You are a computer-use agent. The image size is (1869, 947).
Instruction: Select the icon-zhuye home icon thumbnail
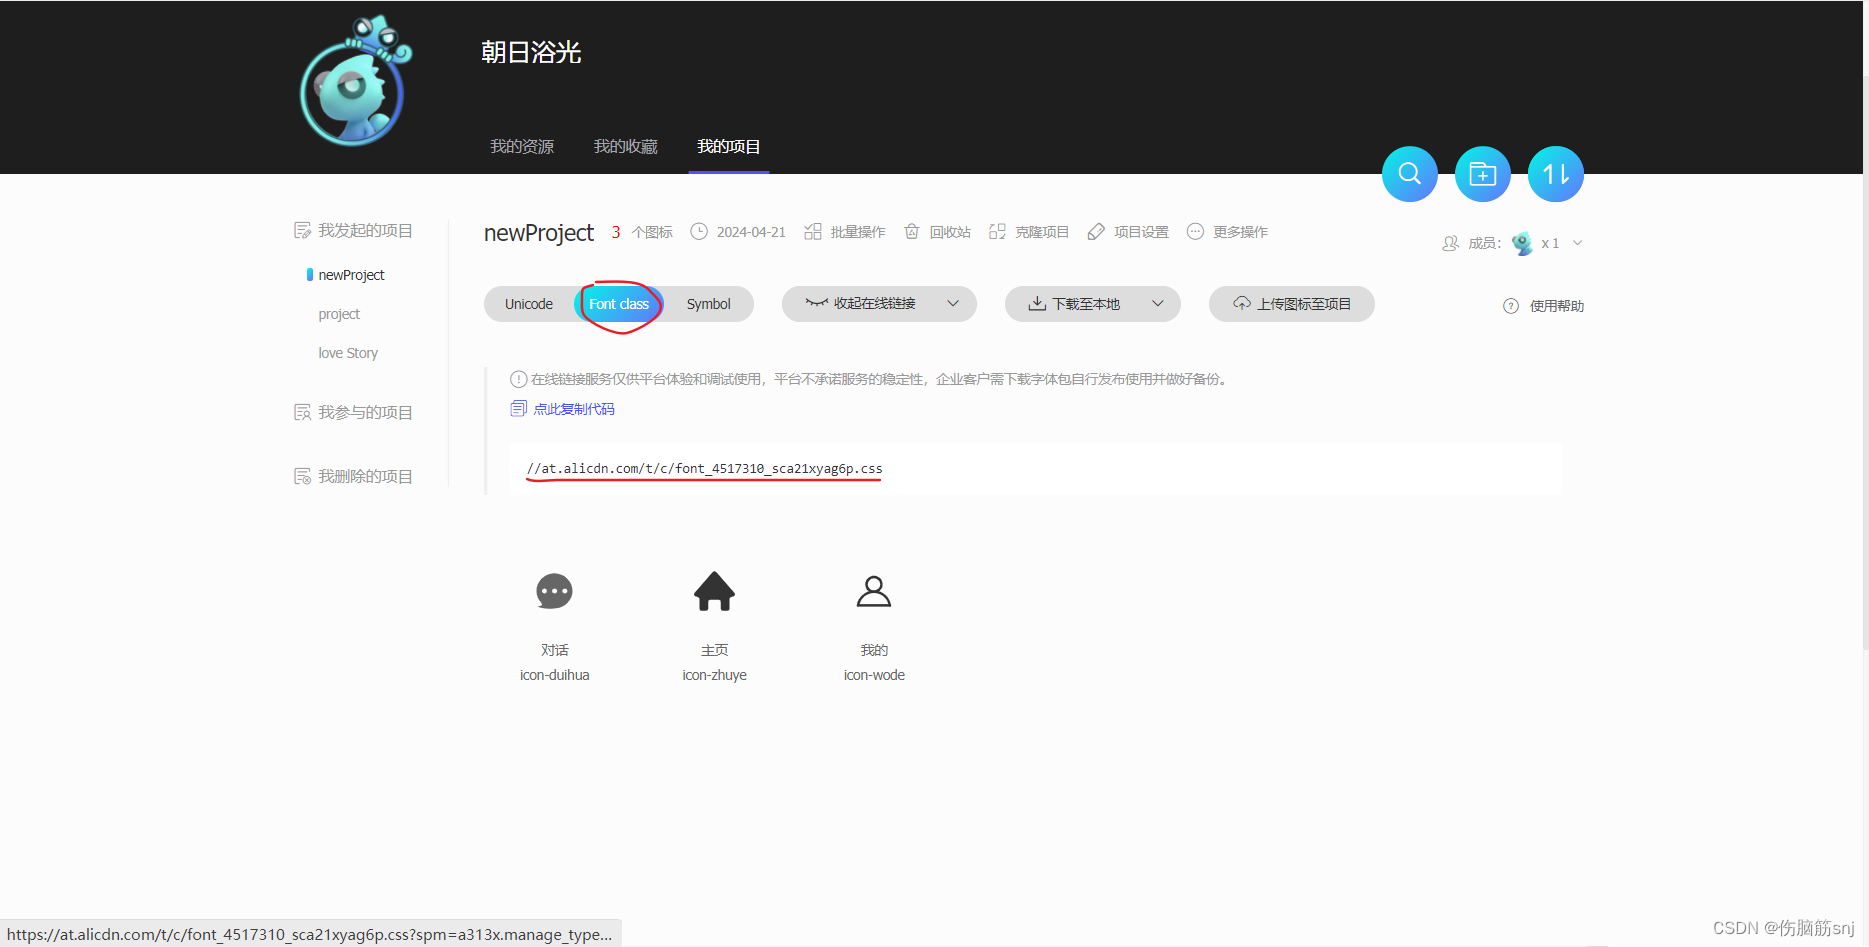coord(714,591)
